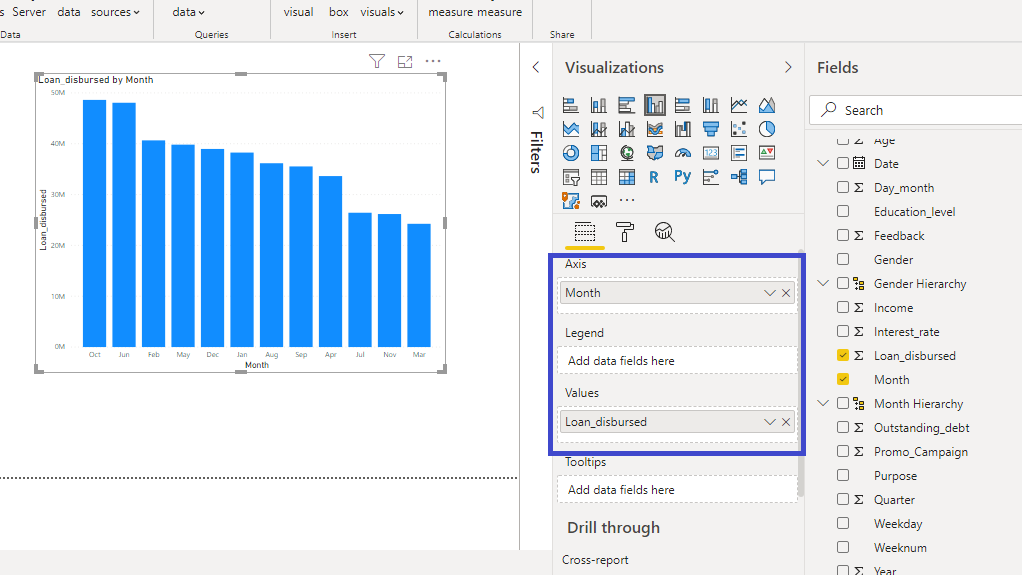Click the Fields search box

tap(920, 110)
